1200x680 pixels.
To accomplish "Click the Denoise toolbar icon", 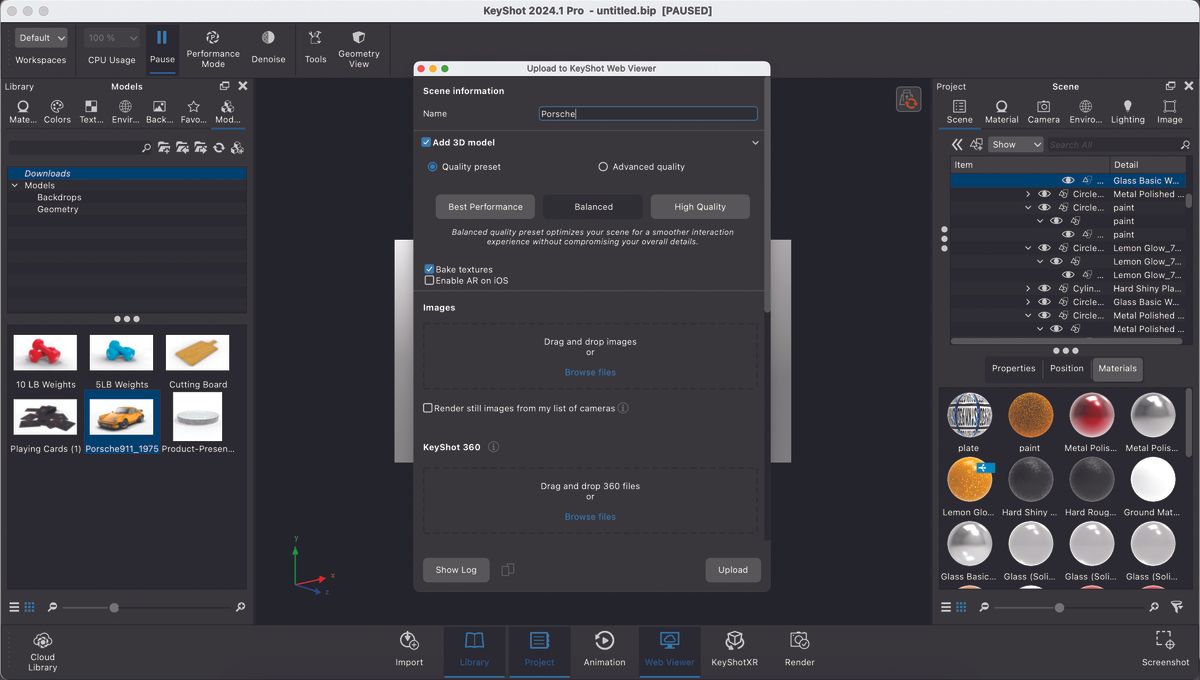I will click(268, 38).
